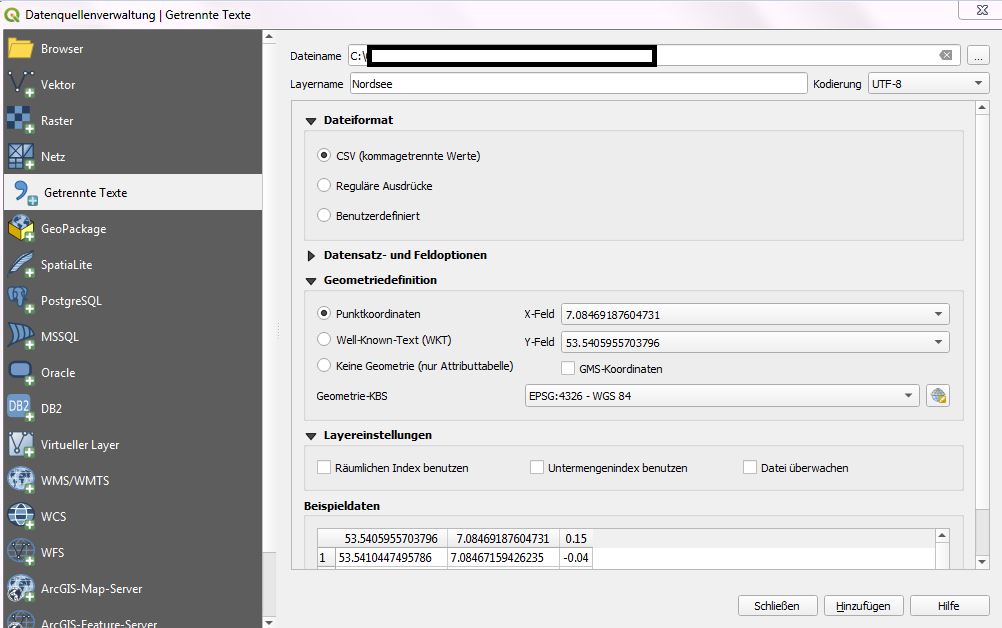The width and height of the screenshot is (1002, 628).
Task: Select the GeoPackage source icon
Action: tap(21, 228)
